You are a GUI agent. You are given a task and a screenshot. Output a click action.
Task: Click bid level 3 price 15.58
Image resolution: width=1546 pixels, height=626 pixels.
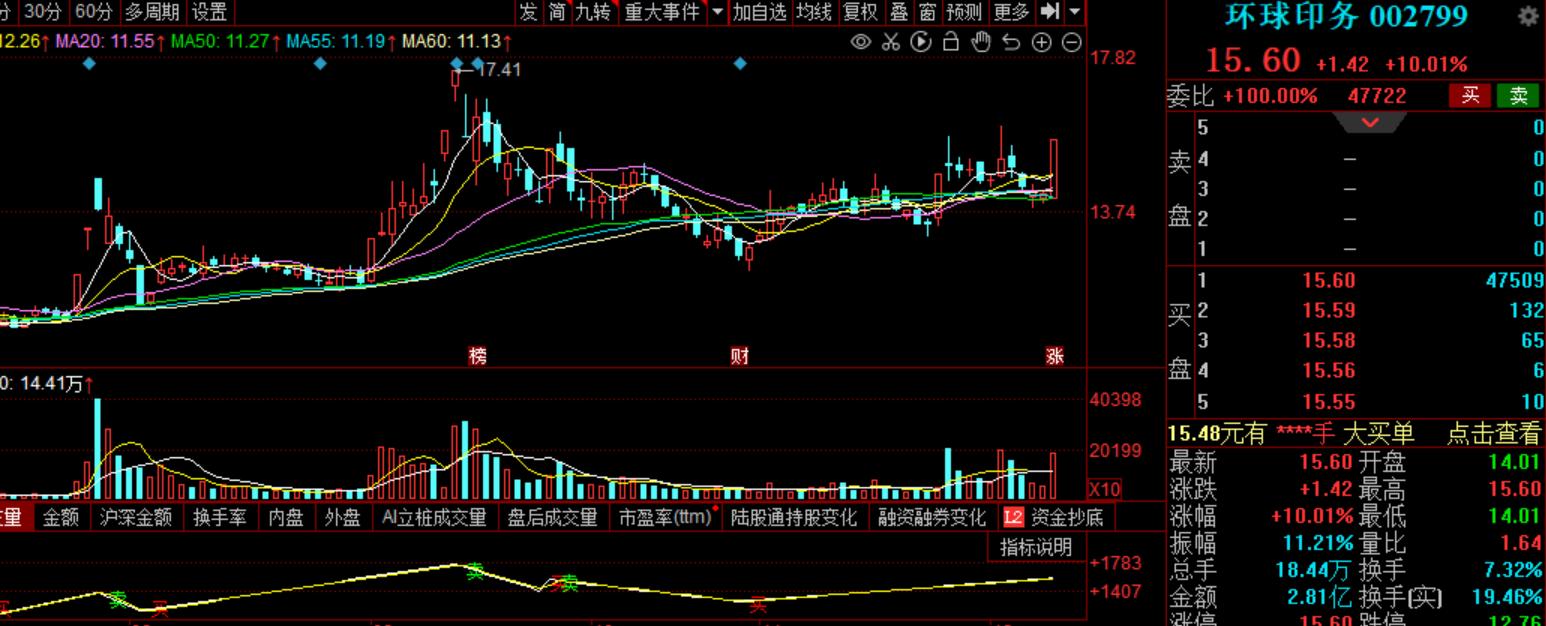pos(1329,341)
